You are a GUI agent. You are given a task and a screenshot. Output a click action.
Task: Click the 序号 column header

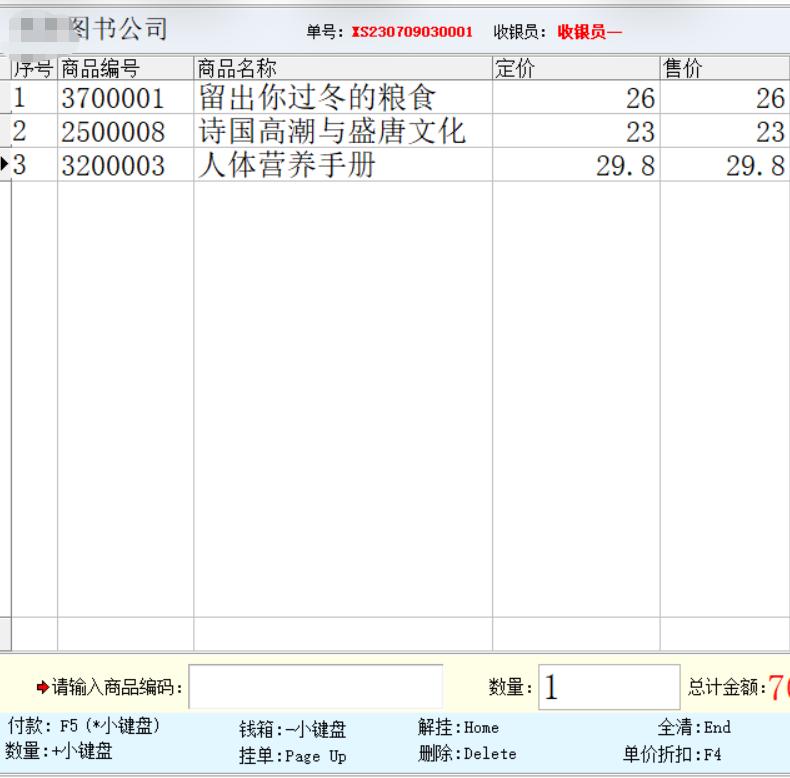tap(34, 68)
